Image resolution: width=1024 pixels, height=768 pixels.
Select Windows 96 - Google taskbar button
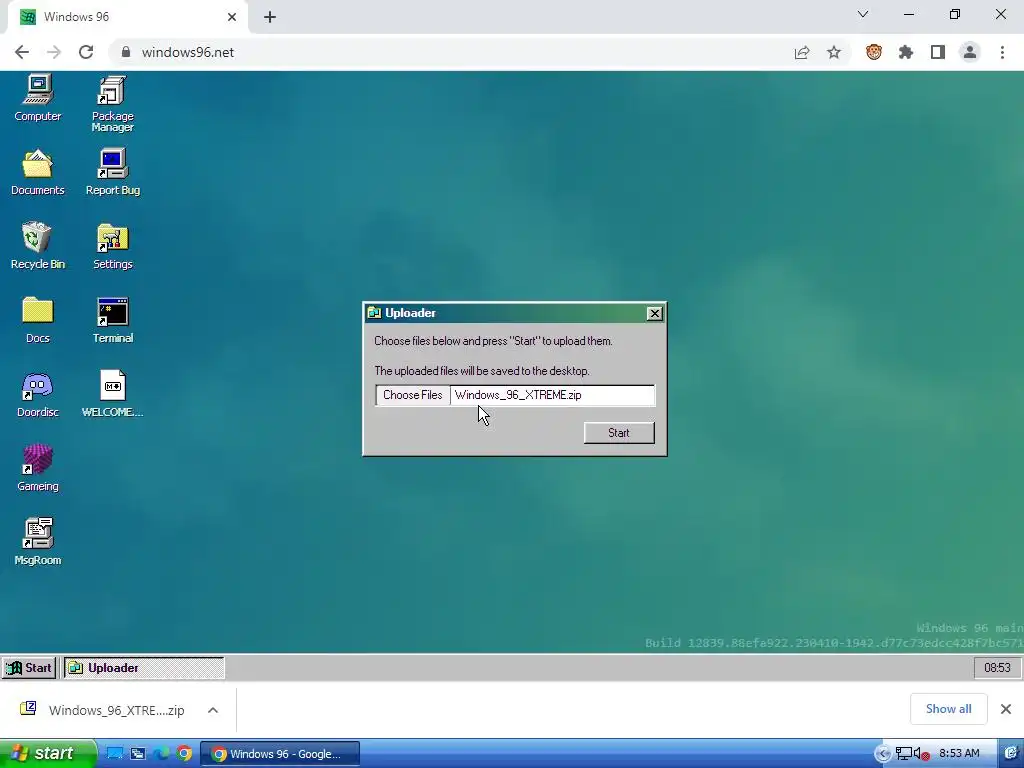click(280, 754)
